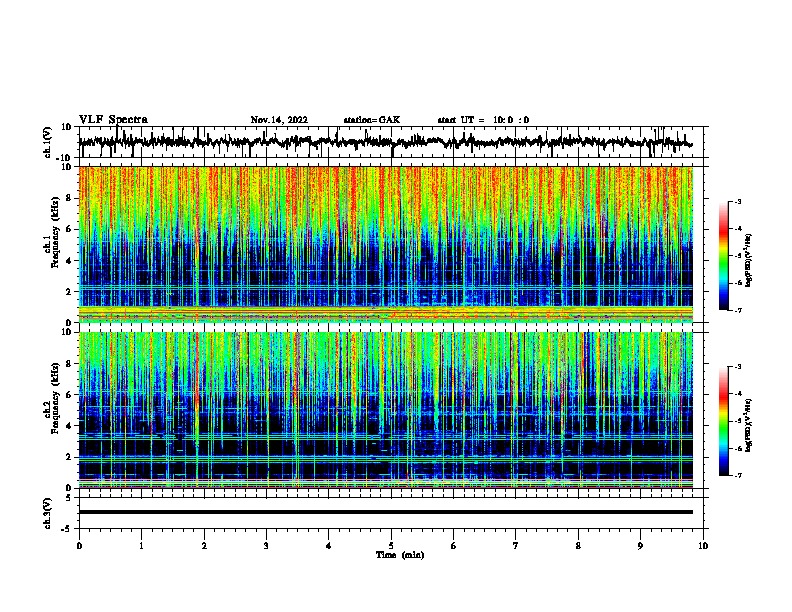Click the "4" tick on the time axis
The height and width of the screenshot is (612, 792).
(329, 546)
